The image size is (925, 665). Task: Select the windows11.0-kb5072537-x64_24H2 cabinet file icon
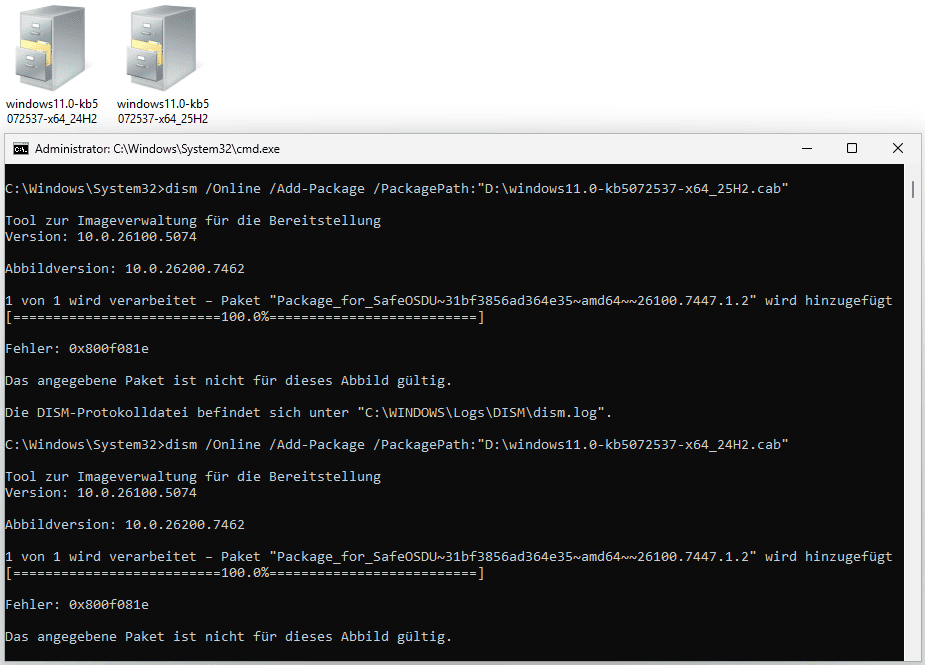pos(52,48)
